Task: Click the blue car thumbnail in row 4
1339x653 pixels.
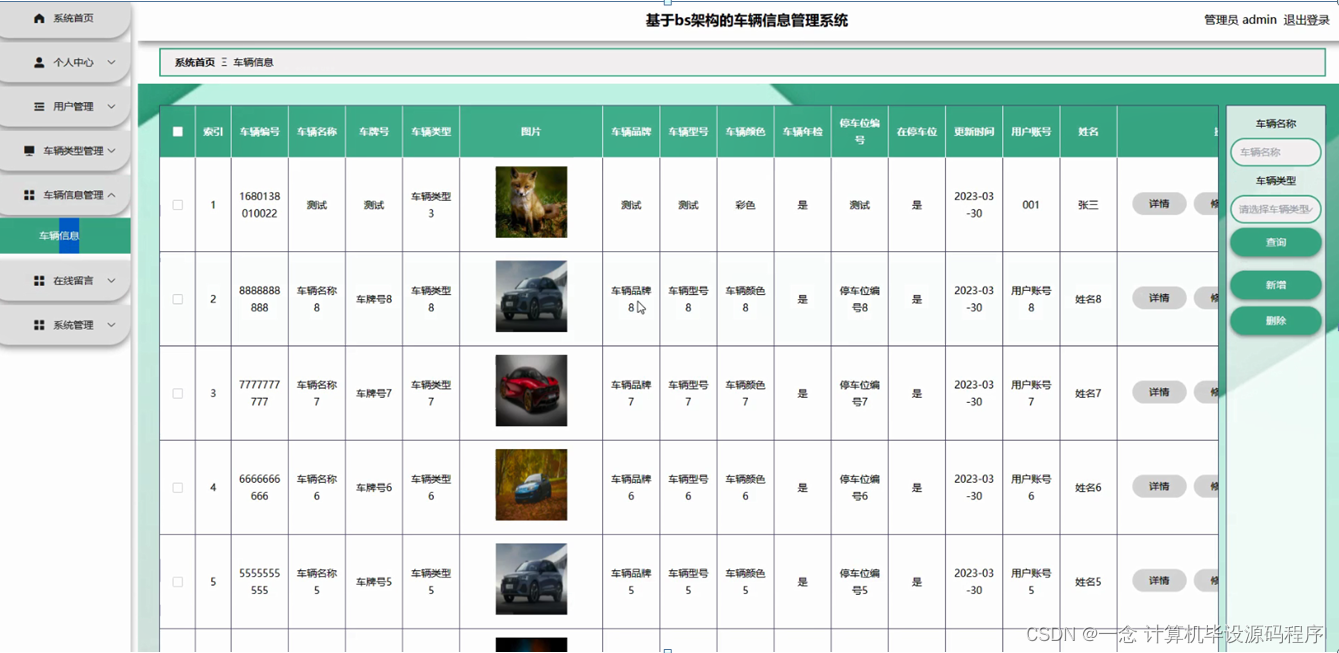Action: coord(531,485)
